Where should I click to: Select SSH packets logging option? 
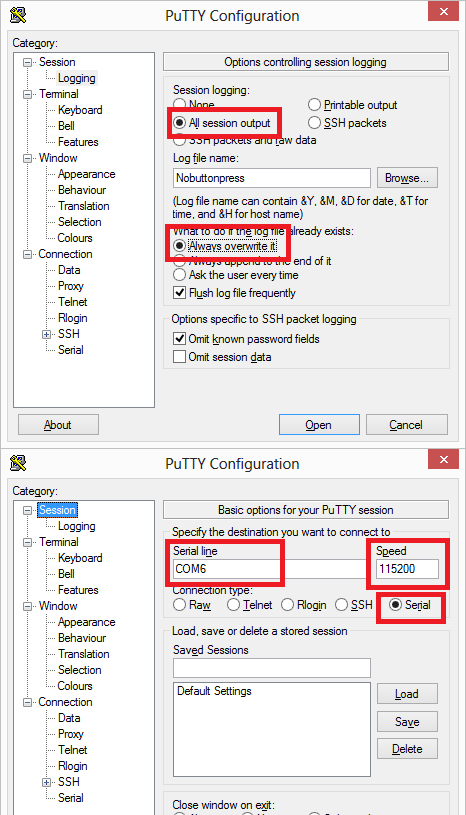point(314,123)
